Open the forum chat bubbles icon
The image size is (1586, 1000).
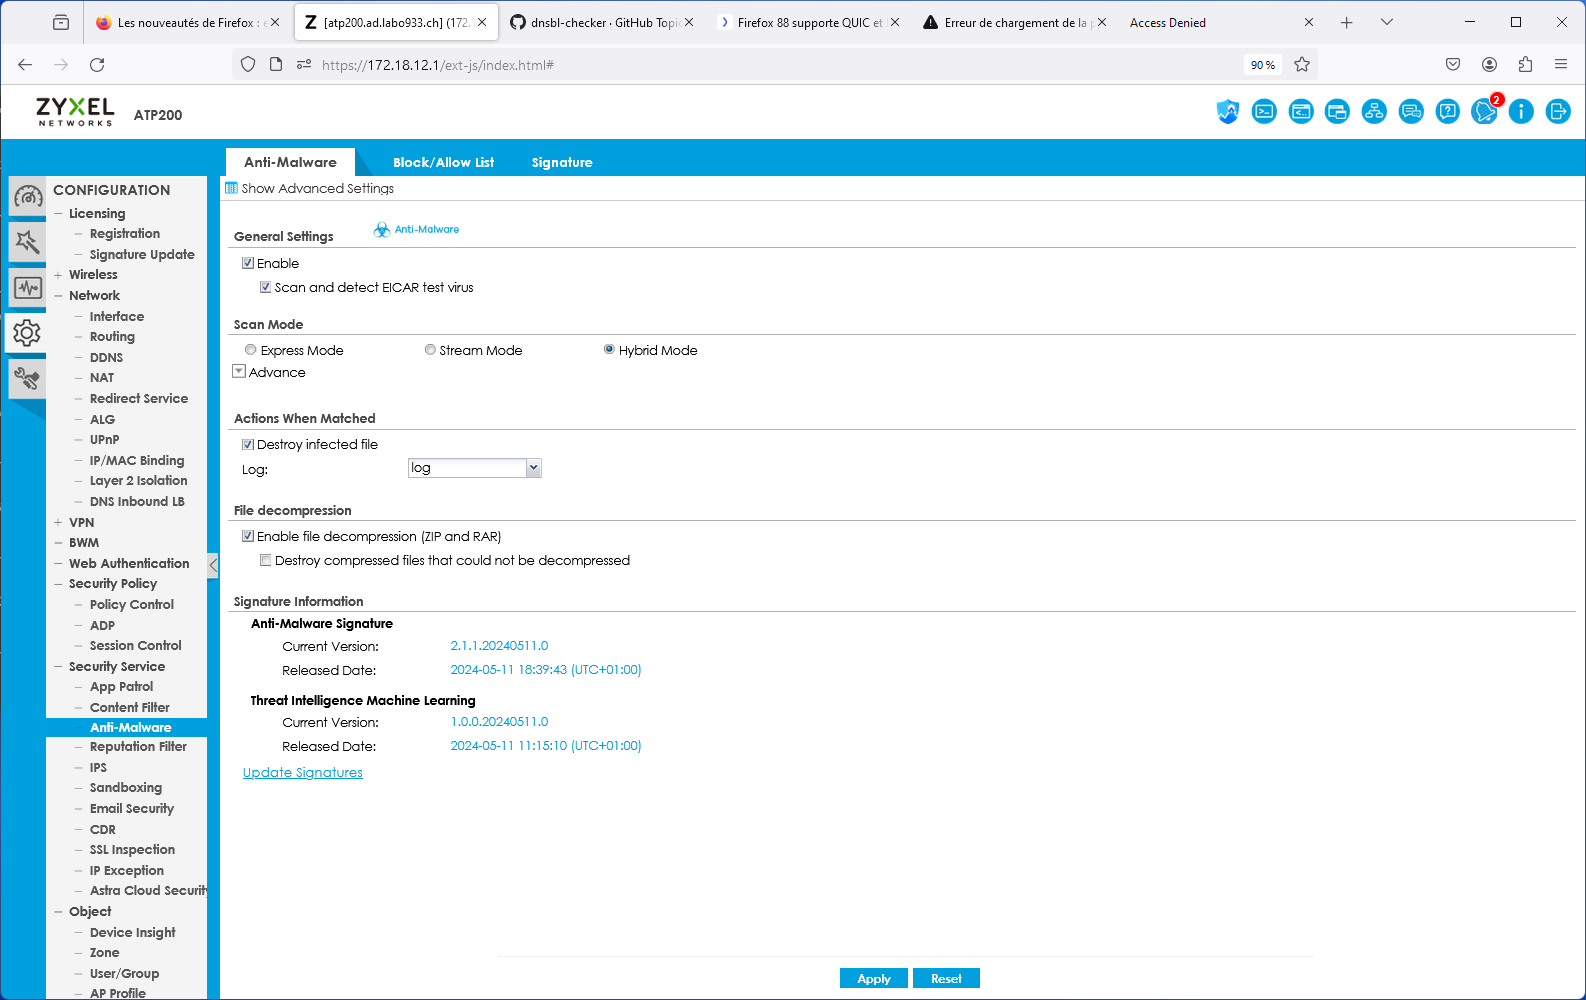click(x=1411, y=112)
